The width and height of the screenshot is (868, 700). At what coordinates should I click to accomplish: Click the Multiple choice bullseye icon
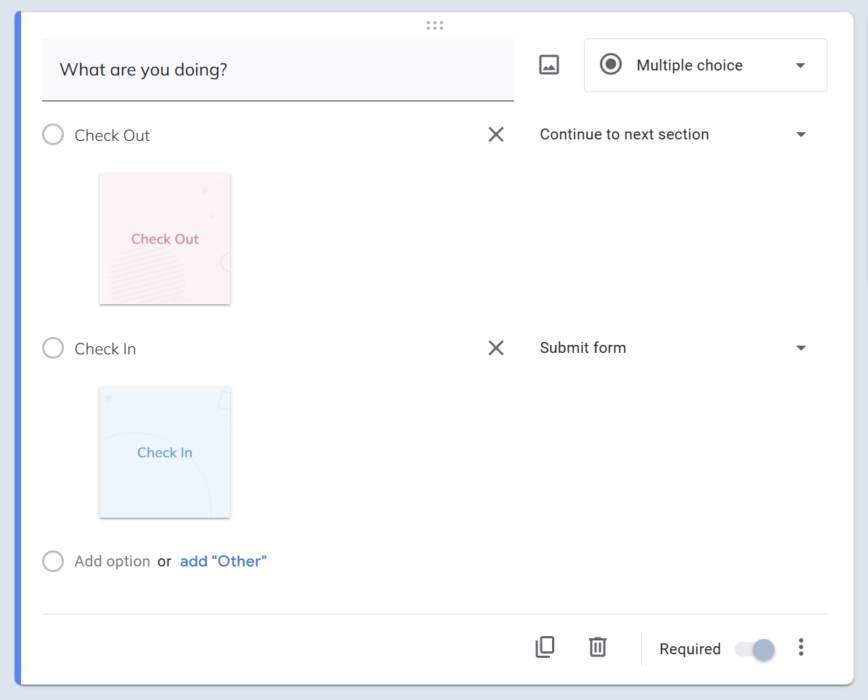click(610, 65)
